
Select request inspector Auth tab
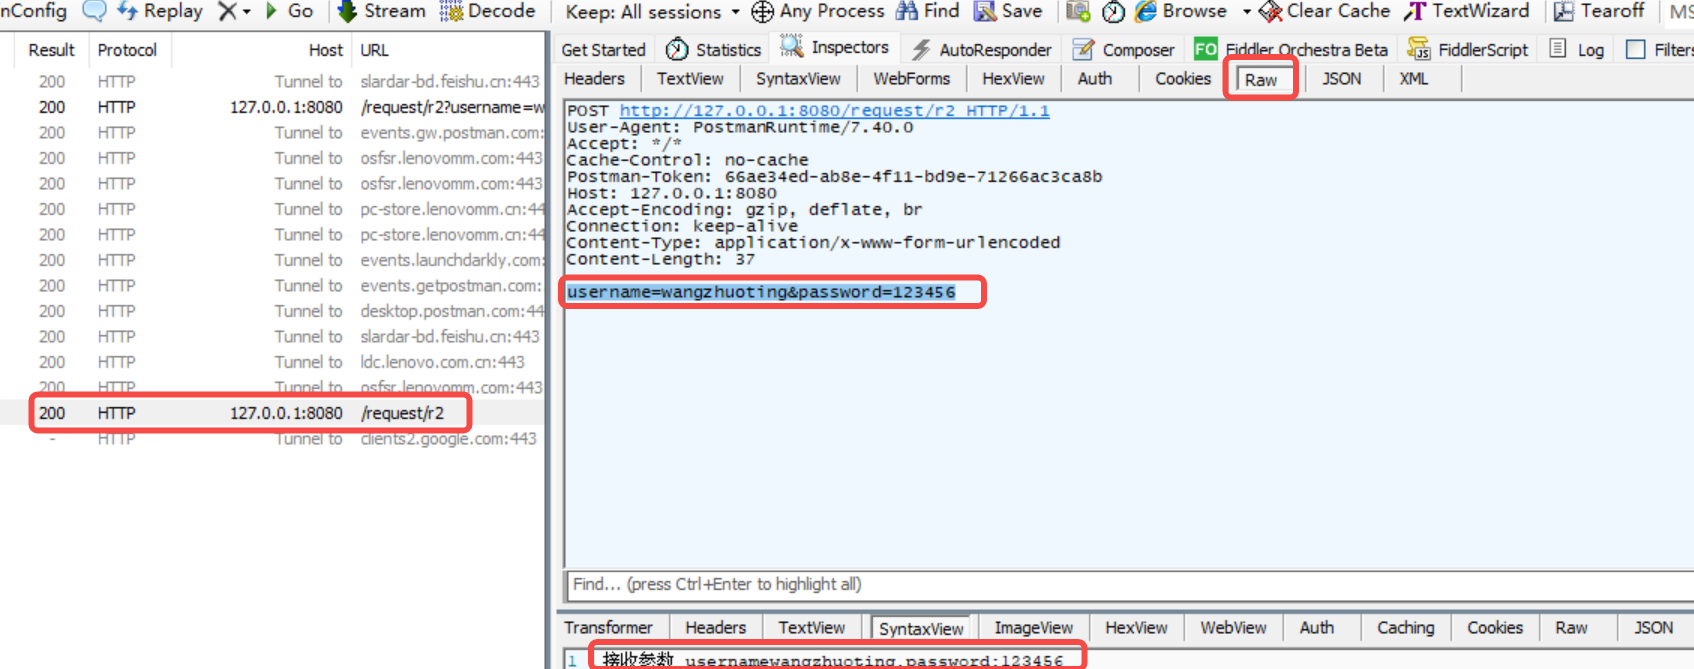tap(1094, 78)
